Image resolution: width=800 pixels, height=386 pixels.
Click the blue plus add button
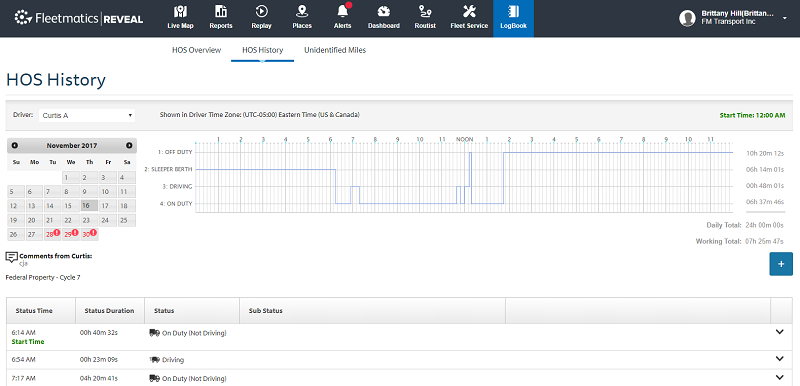coord(781,264)
